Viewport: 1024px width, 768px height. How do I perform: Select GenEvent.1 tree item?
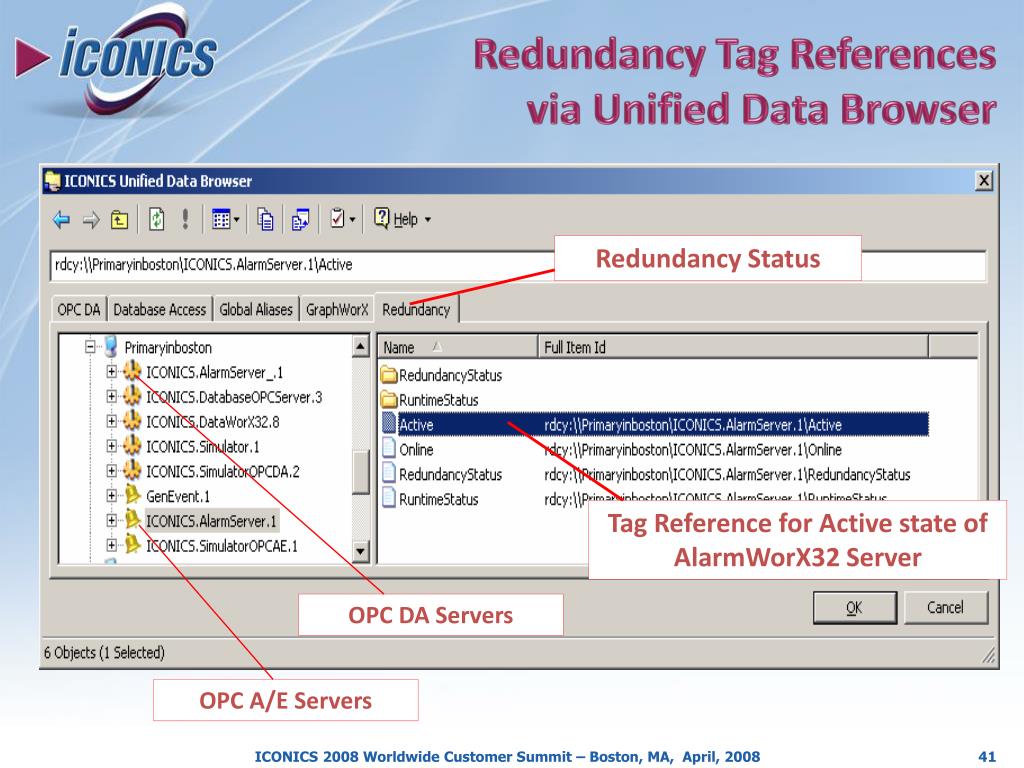click(178, 496)
